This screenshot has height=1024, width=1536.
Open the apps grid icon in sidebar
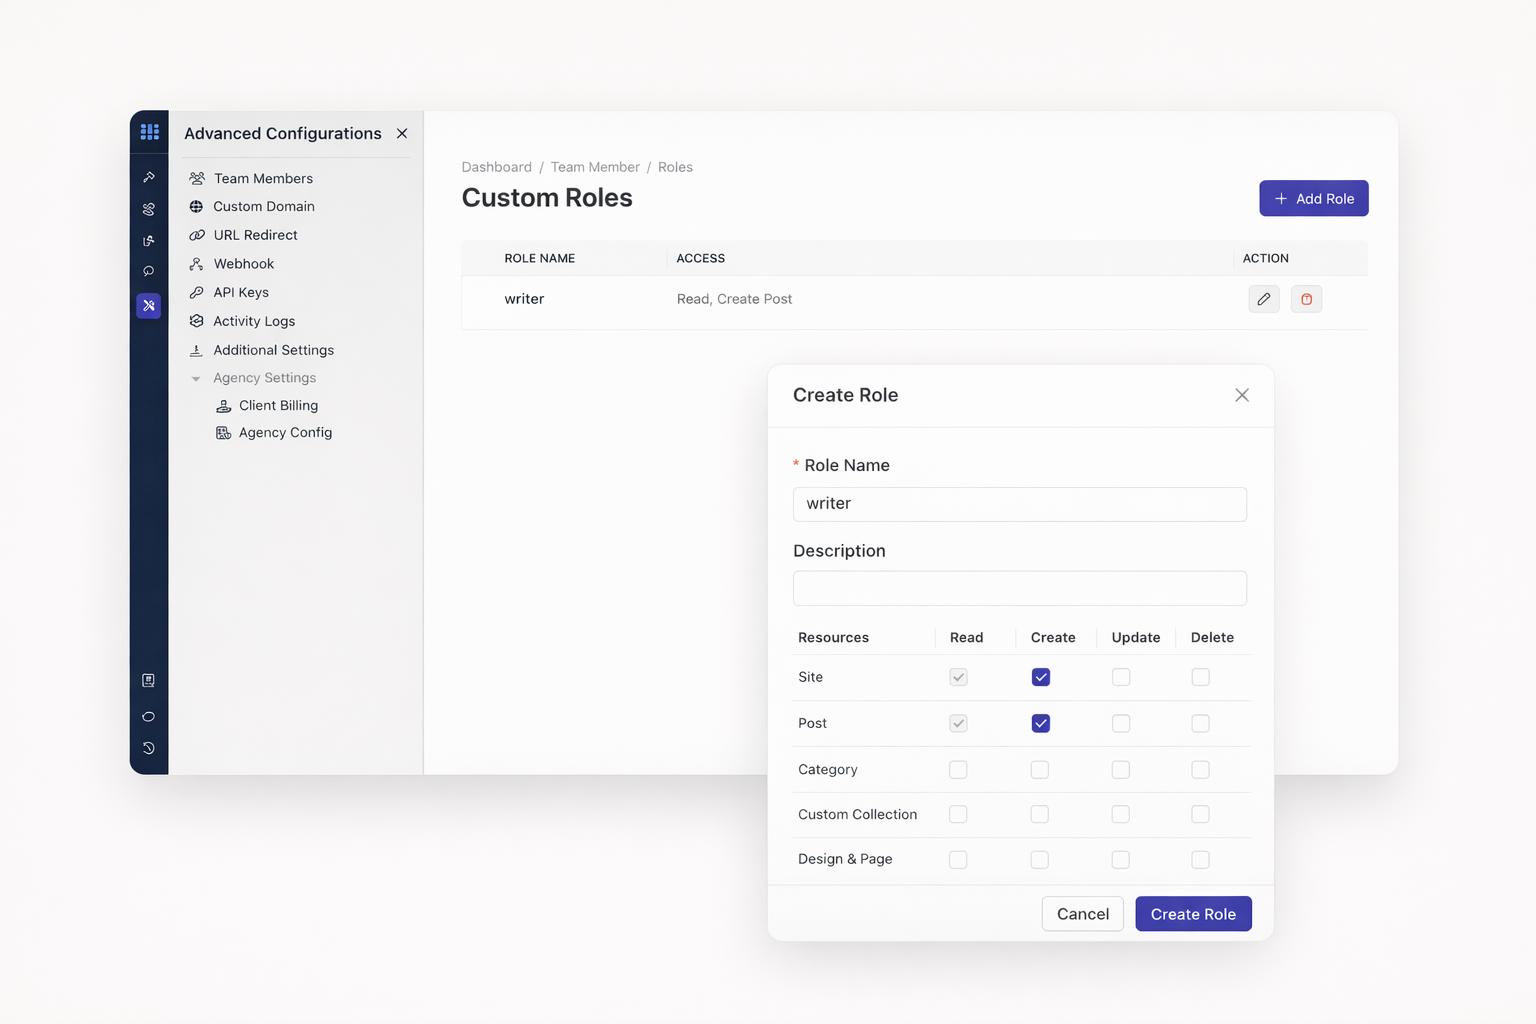(149, 132)
